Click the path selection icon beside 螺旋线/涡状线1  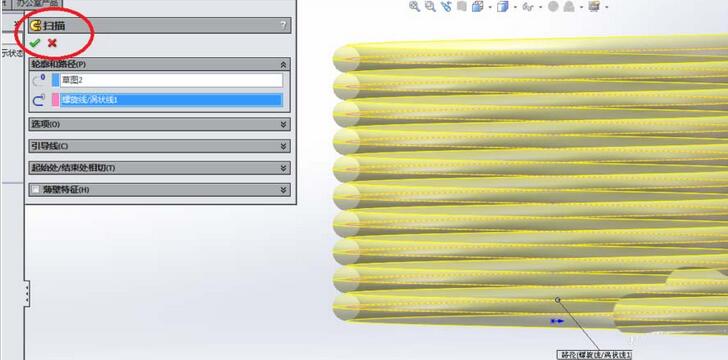click(x=39, y=99)
